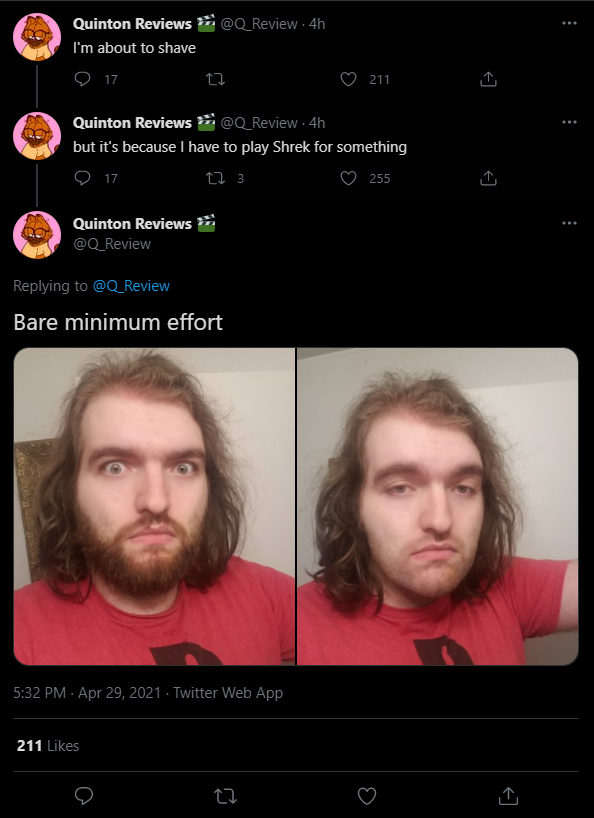Viewport: 594px width, 818px height.
Task: Retweet the "I'm about to shave" tweet
Action: click(x=215, y=79)
